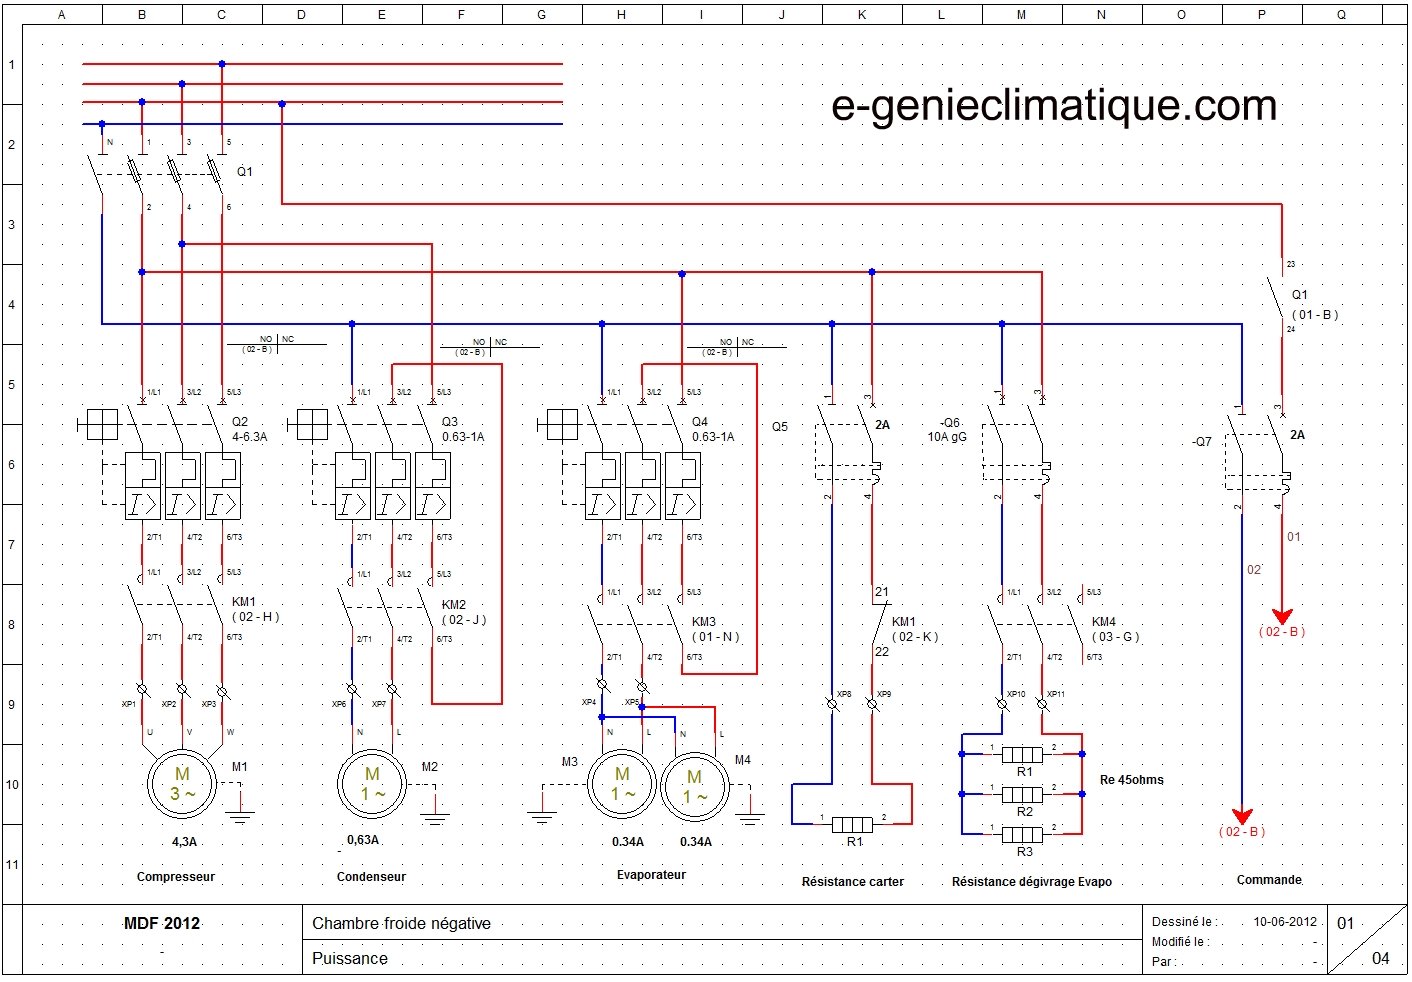Screen dimensions: 1412x982
Task: Select the Q1 main disconnect switch label
Action: coord(245,172)
